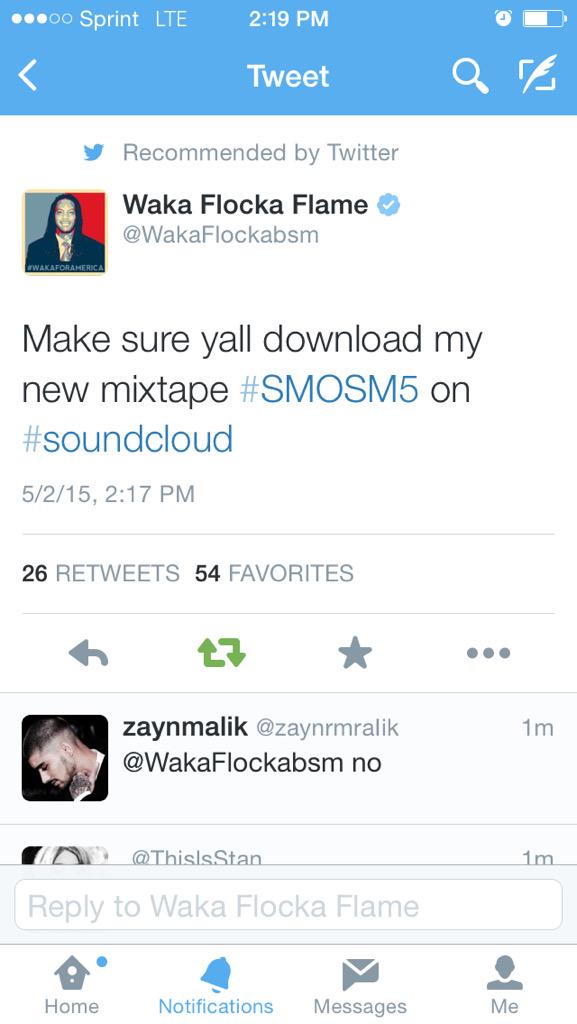Open the Home tab
The image size is (577, 1024).
(x=72, y=985)
